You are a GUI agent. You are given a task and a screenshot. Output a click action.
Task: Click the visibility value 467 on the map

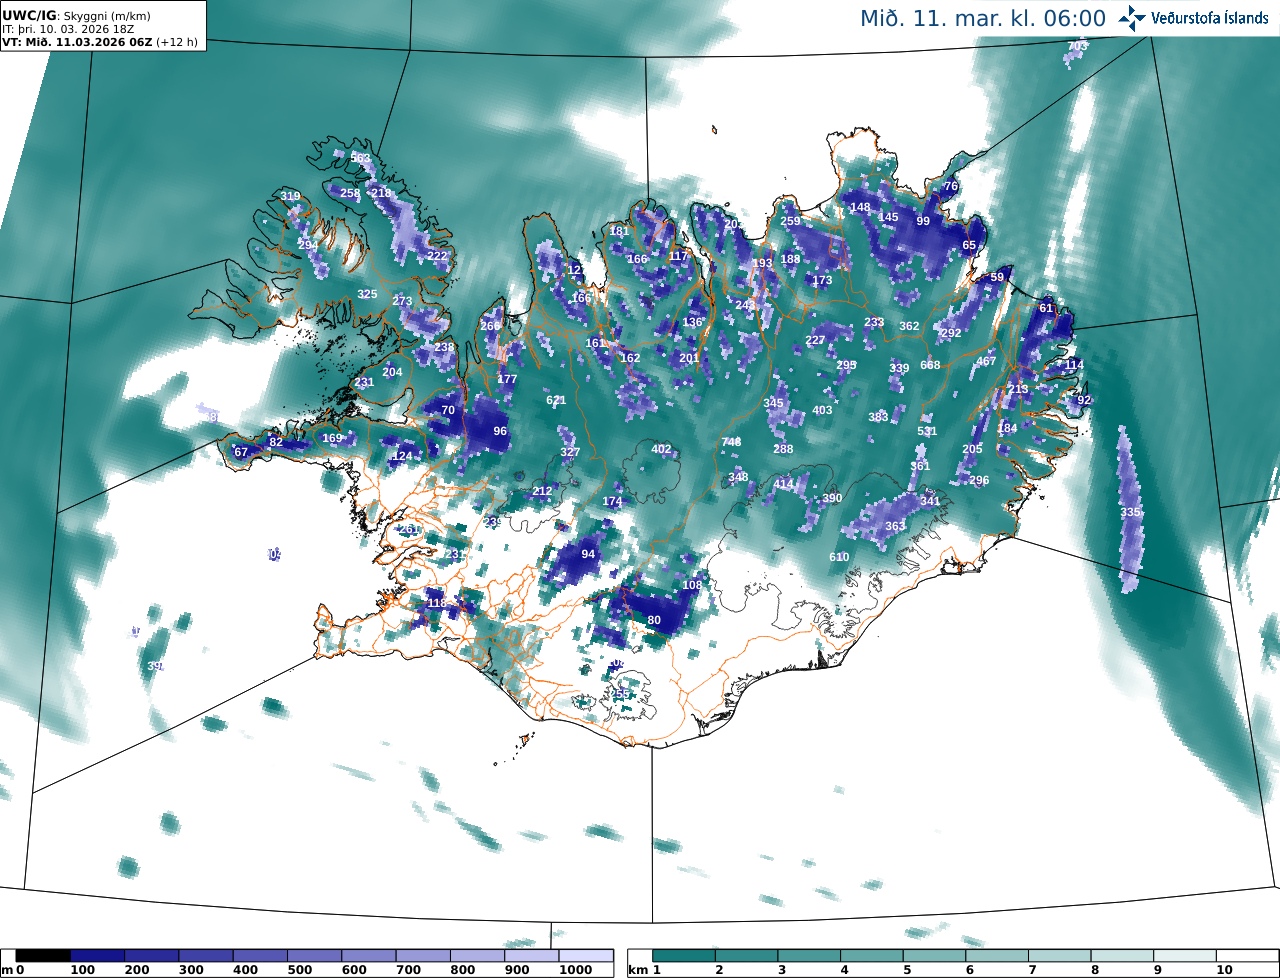click(986, 361)
